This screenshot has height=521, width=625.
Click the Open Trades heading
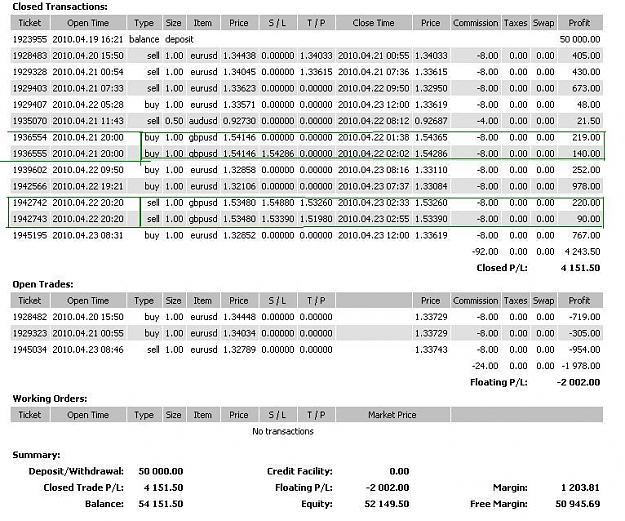[43, 284]
